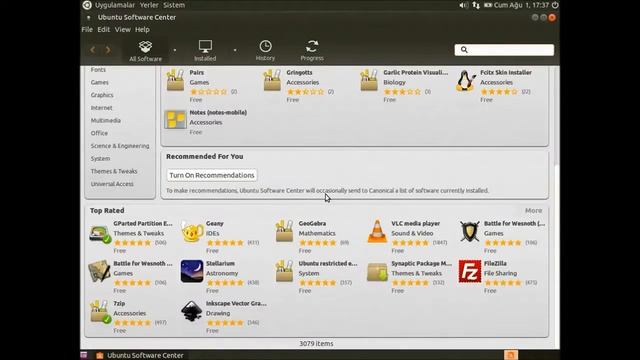The height and width of the screenshot is (360, 640).
Task: Select the Themes & Tweaks category in the sidebar
Action: click(114, 171)
